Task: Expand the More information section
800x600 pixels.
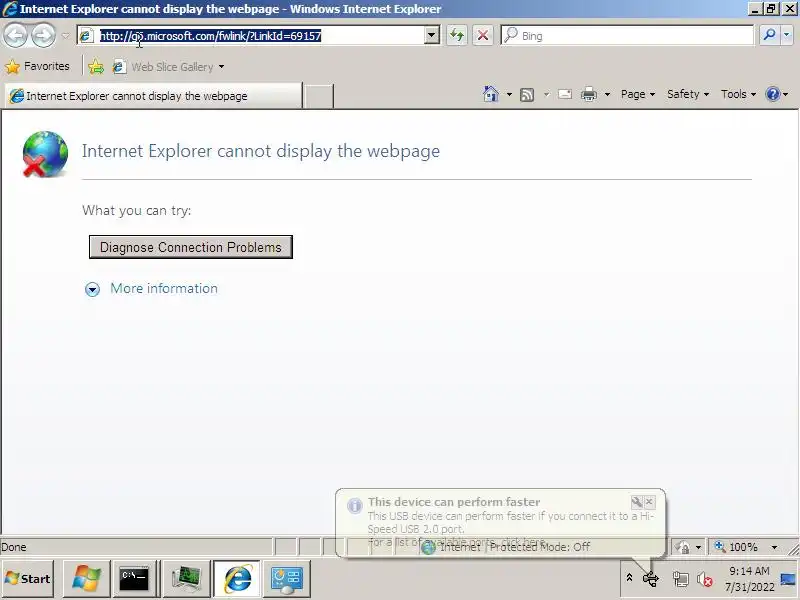Action: click(92, 289)
